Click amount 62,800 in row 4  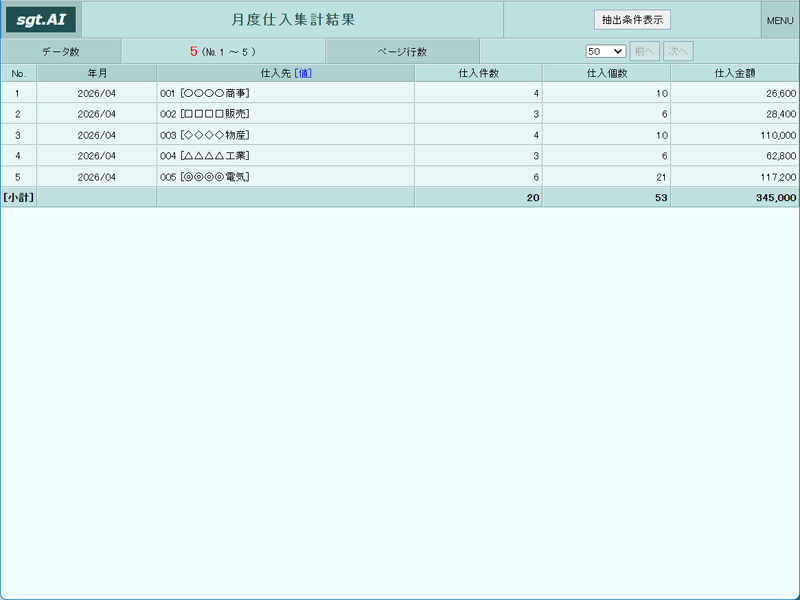[781, 156]
